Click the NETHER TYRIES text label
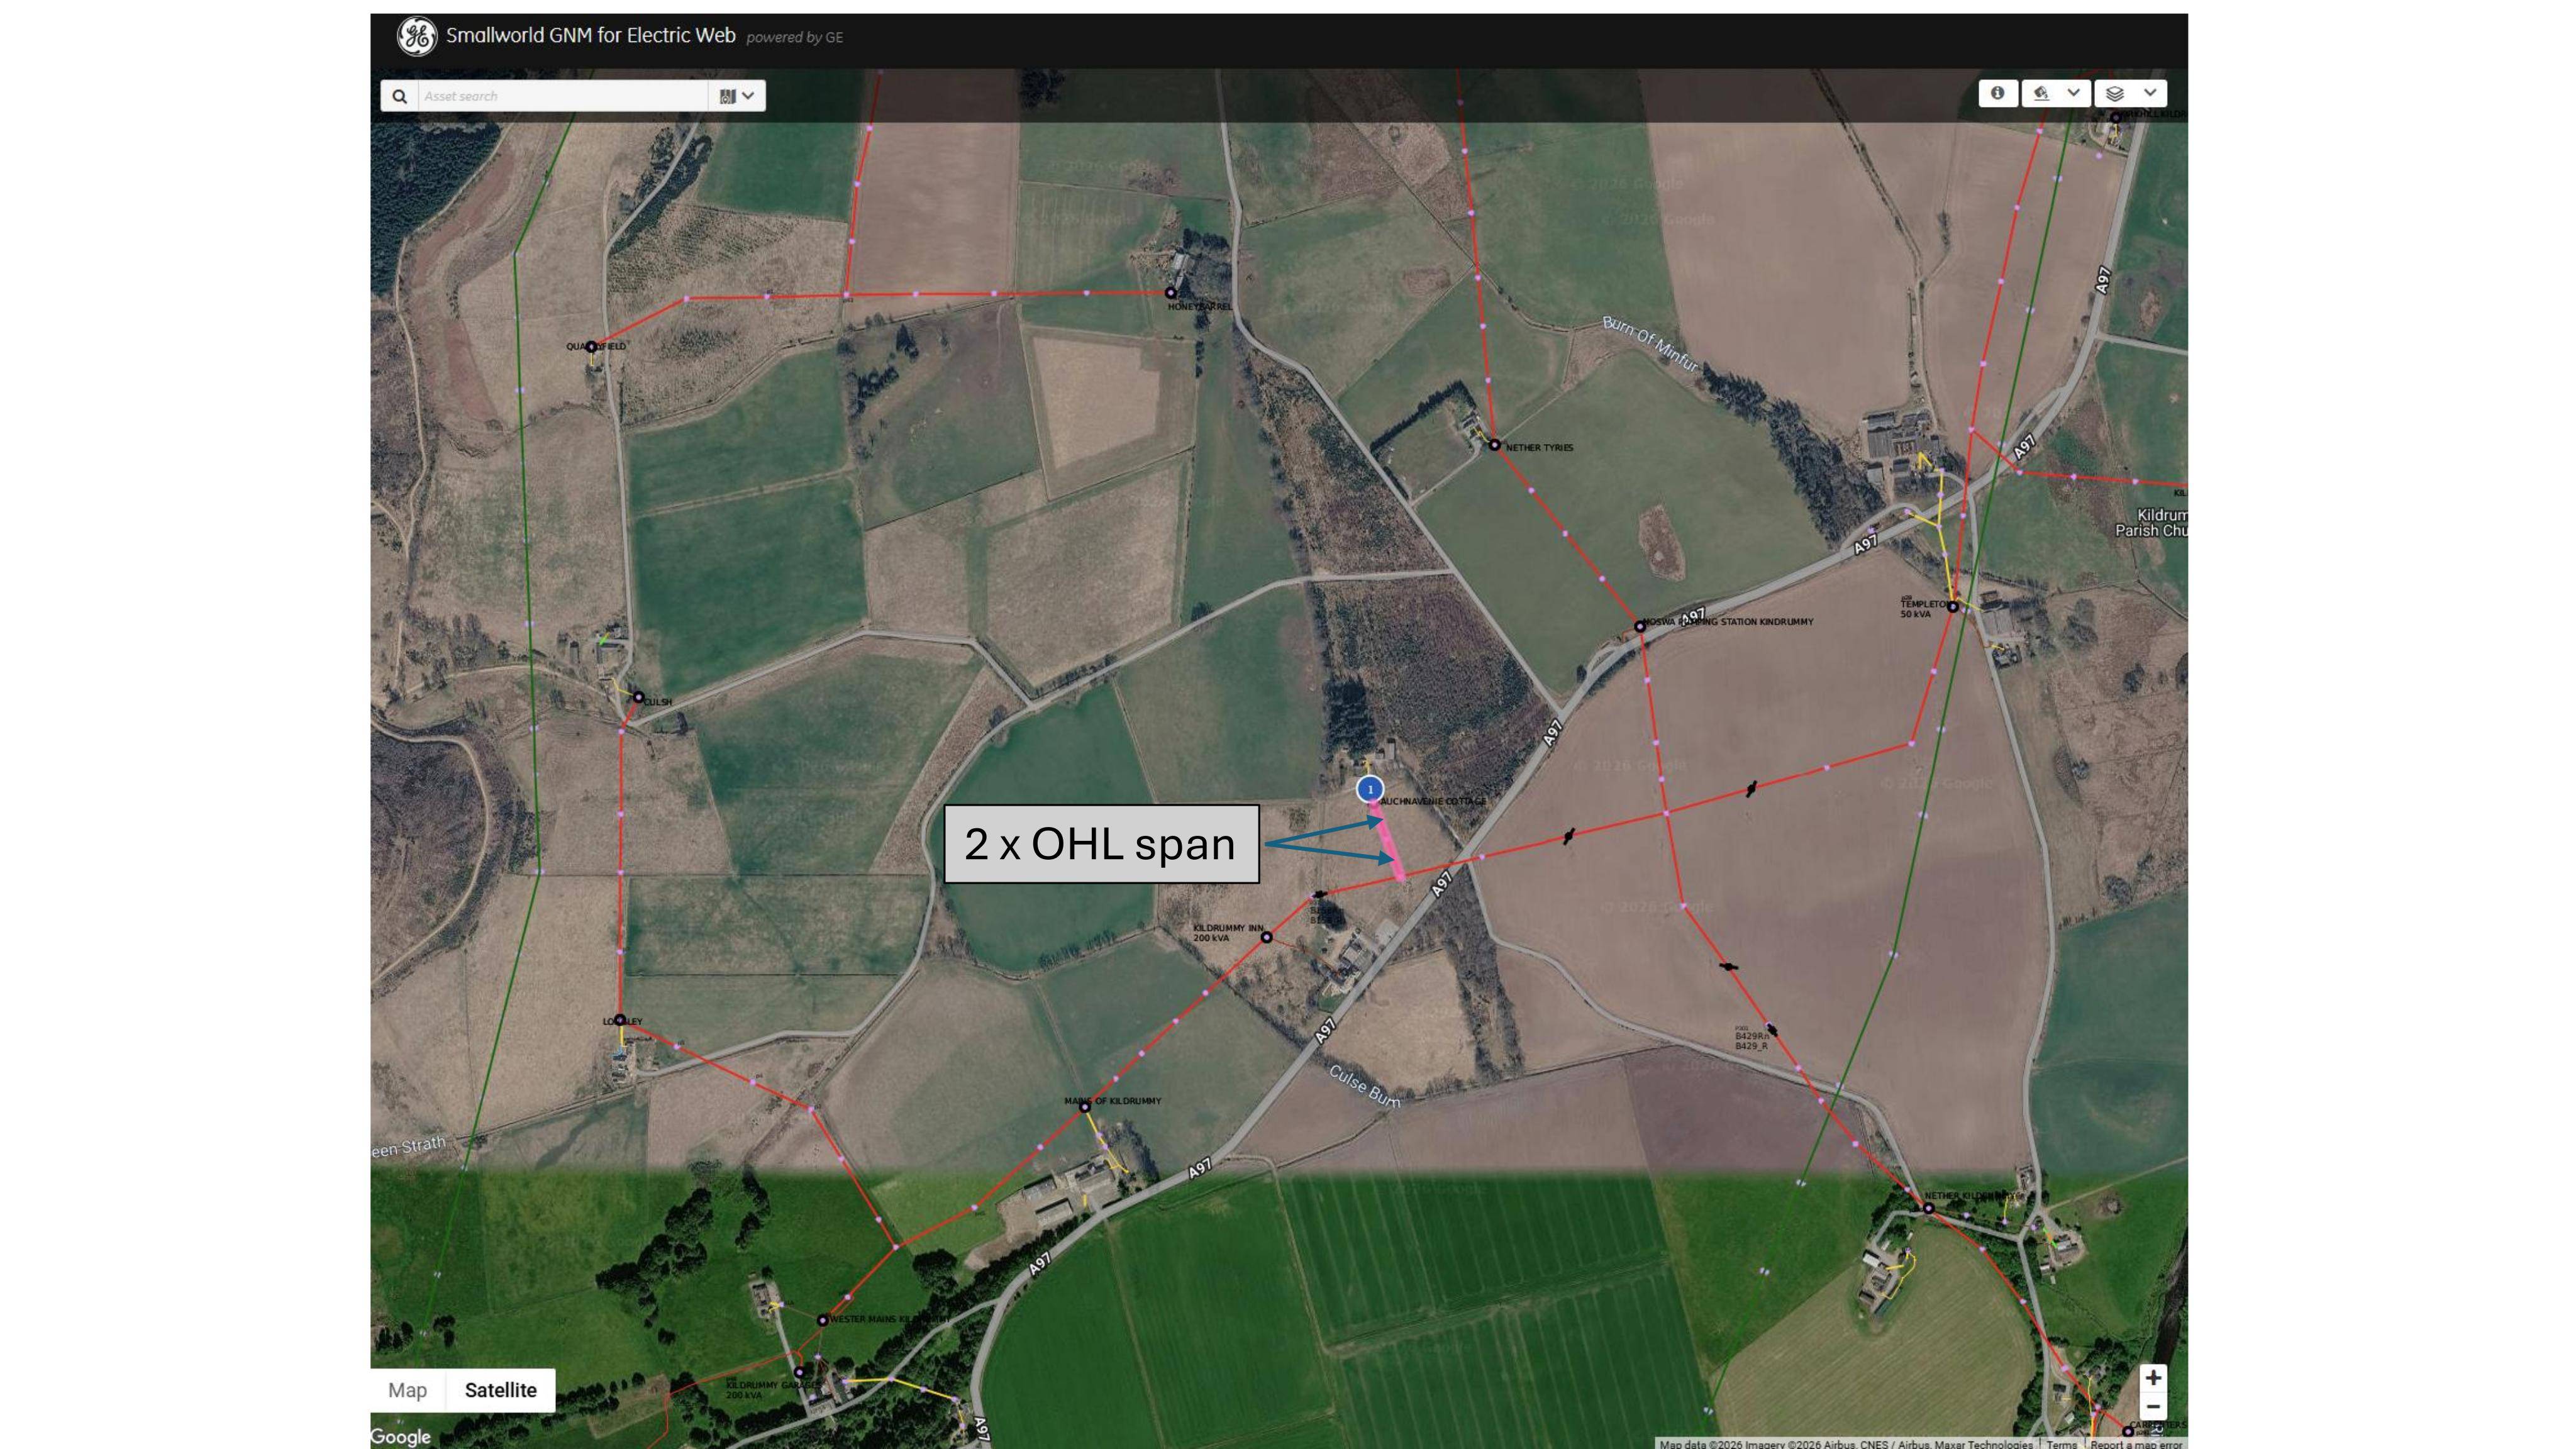The image size is (2576, 1449). [1539, 448]
